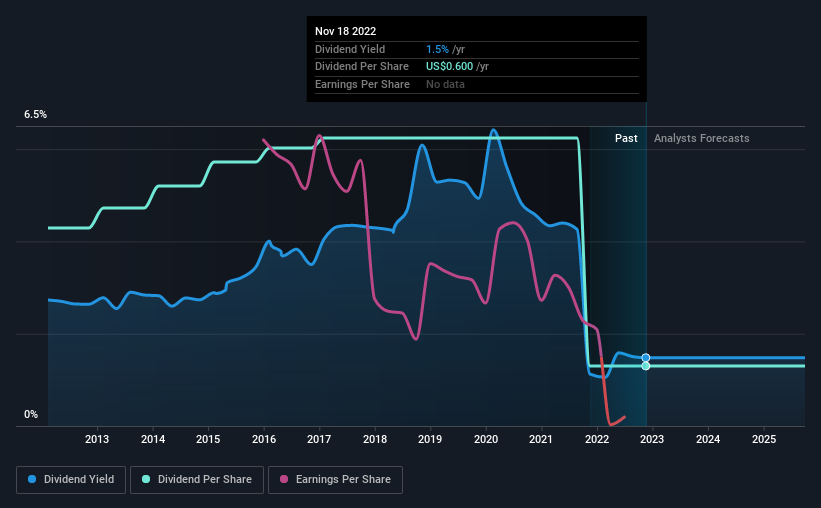Screen dimensions: 821x508
Task: Click the 2022 x-axis label
Action: (597, 439)
